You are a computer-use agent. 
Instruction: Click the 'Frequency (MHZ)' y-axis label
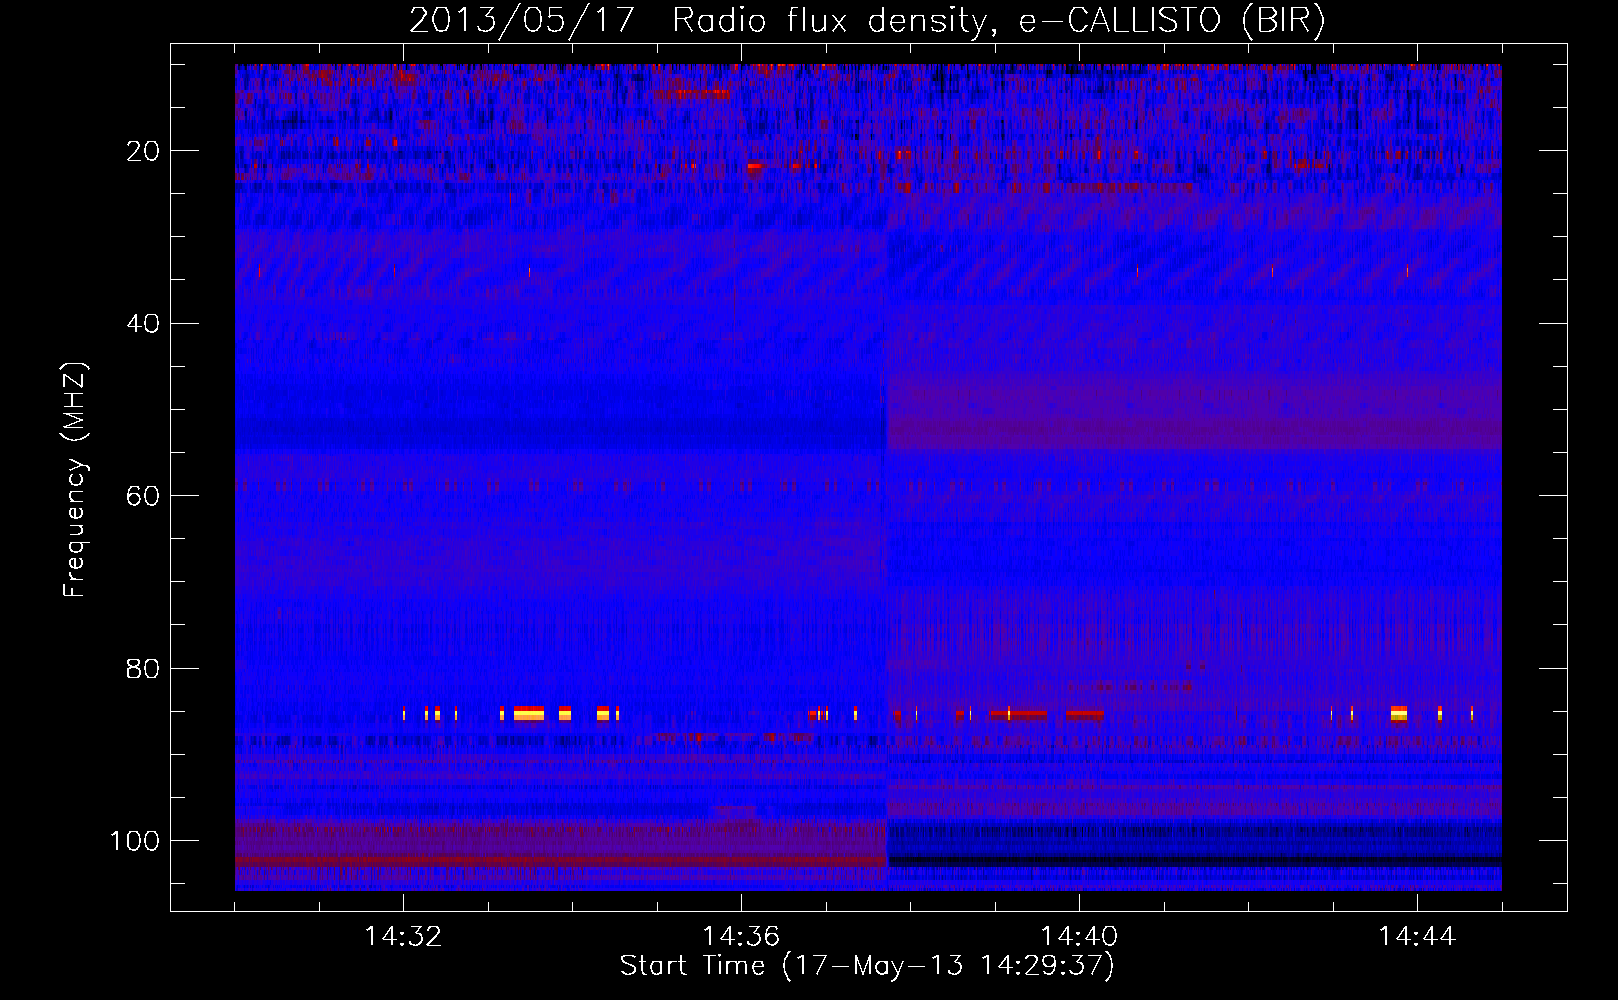click(x=76, y=479)
